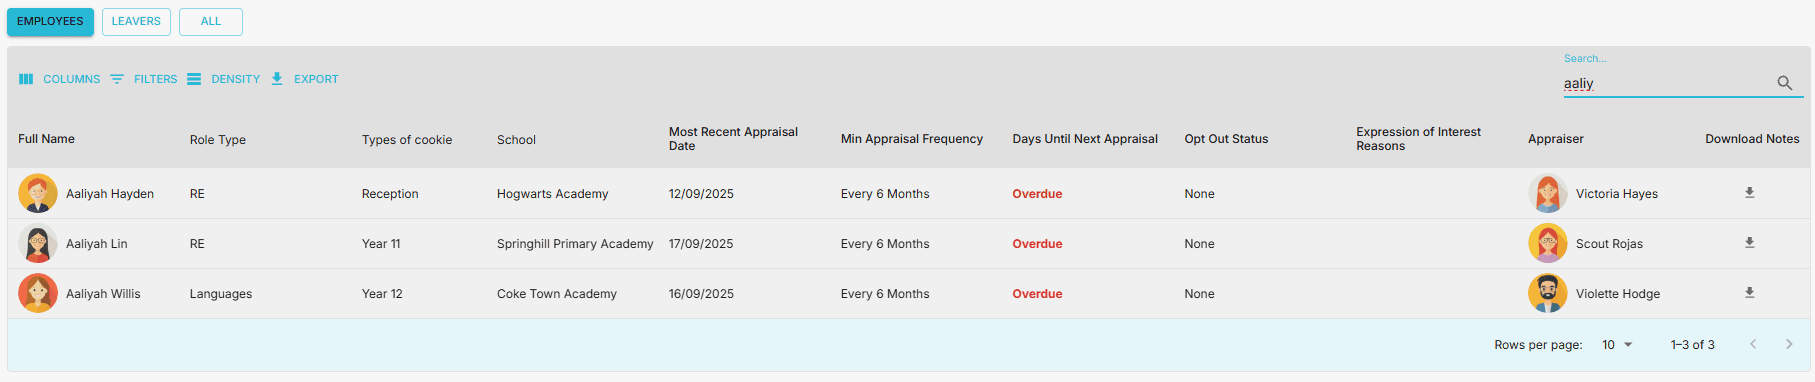Click Aaliyah Lin's avatar
The height and width of the screenshot is (382, 1815).
pyautogui.click(x=38, y=243)
